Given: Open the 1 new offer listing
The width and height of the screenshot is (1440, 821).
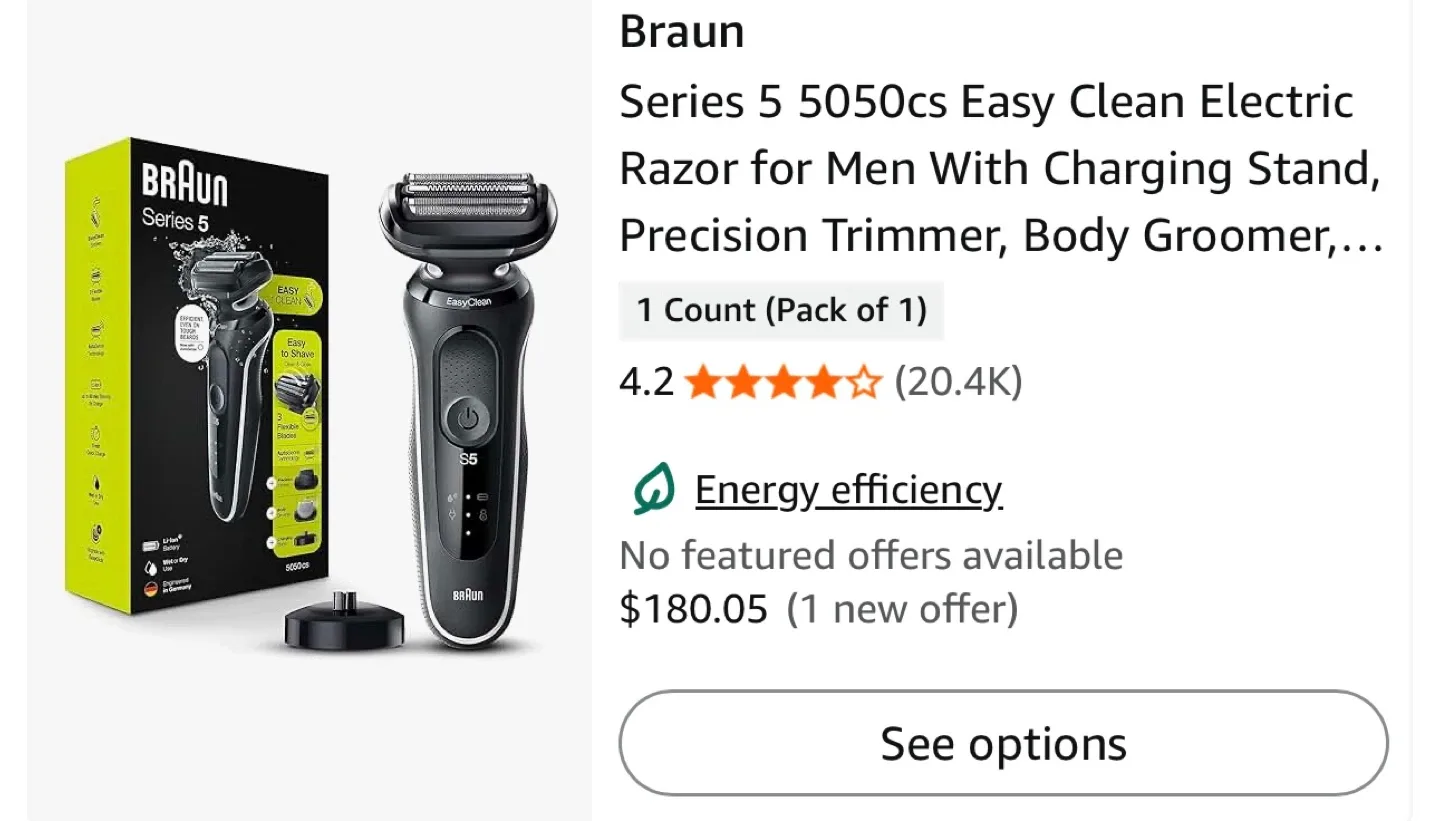Looking at the screenshot, I should 902,608.
